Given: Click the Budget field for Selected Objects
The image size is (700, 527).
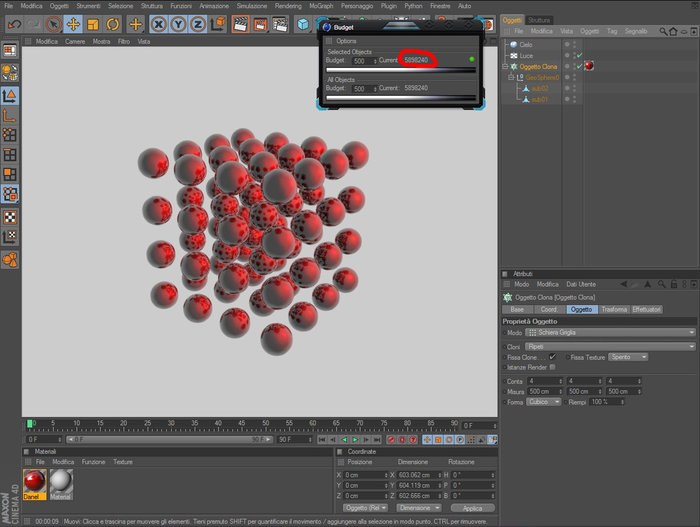Looking at the screenshot, I should point(364,61).
